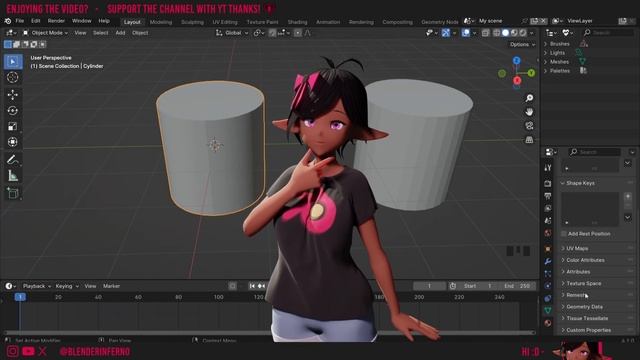
Task: Open the timeline View menu
Action: pyautogui.click(x=90, y=286)
